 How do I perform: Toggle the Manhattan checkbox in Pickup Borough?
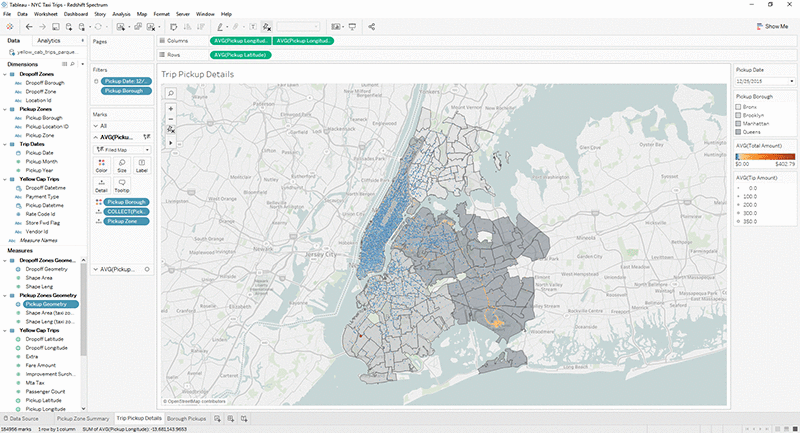738,123
